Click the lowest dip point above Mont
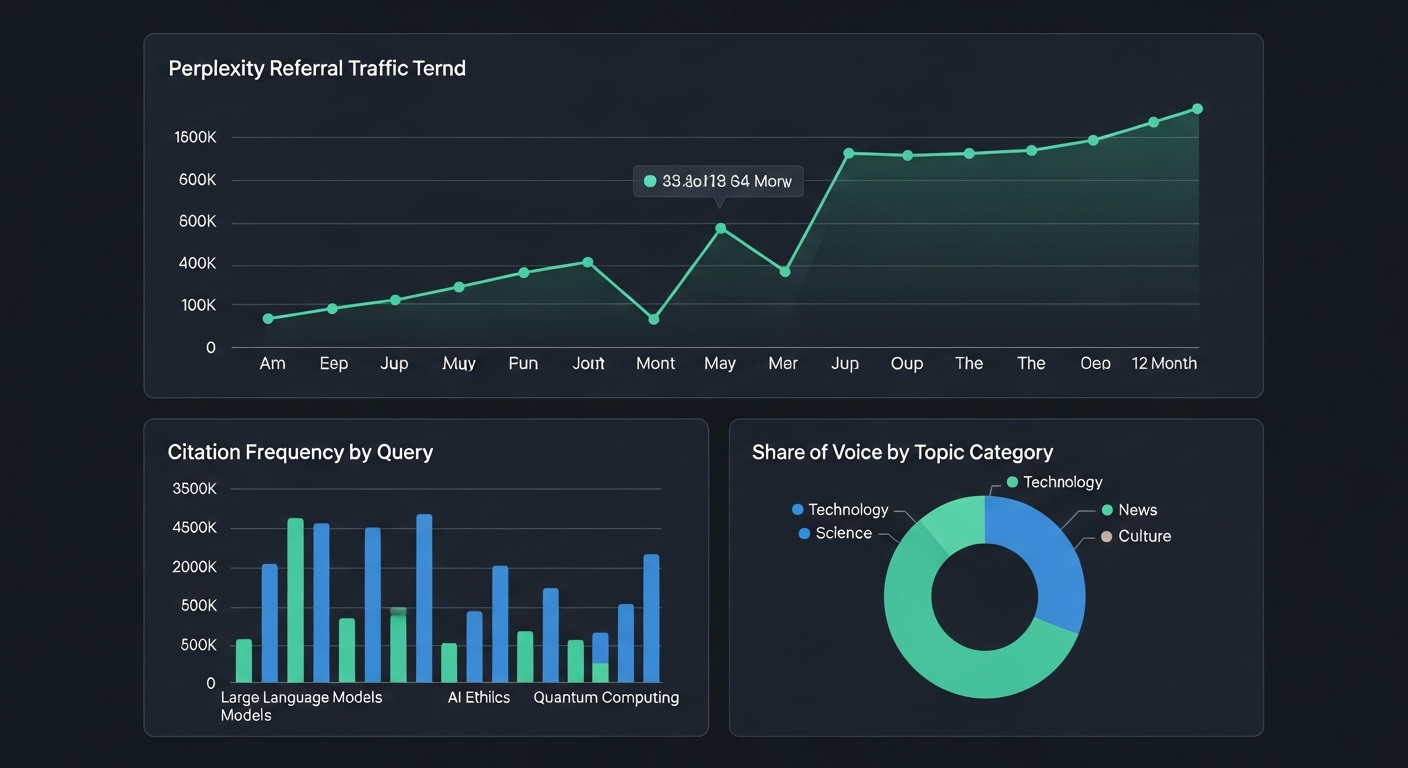The height and width of the screenshot is (768, 1408). (654, 319)
